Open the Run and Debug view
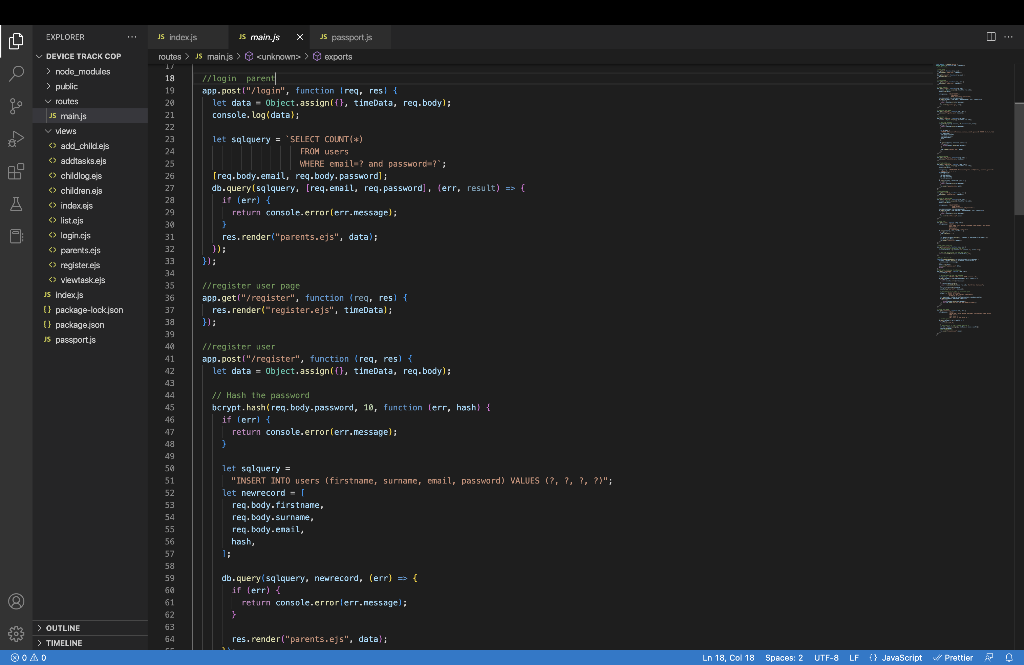This screenshot has width=1024, height=665. click(x=16, y=139)
